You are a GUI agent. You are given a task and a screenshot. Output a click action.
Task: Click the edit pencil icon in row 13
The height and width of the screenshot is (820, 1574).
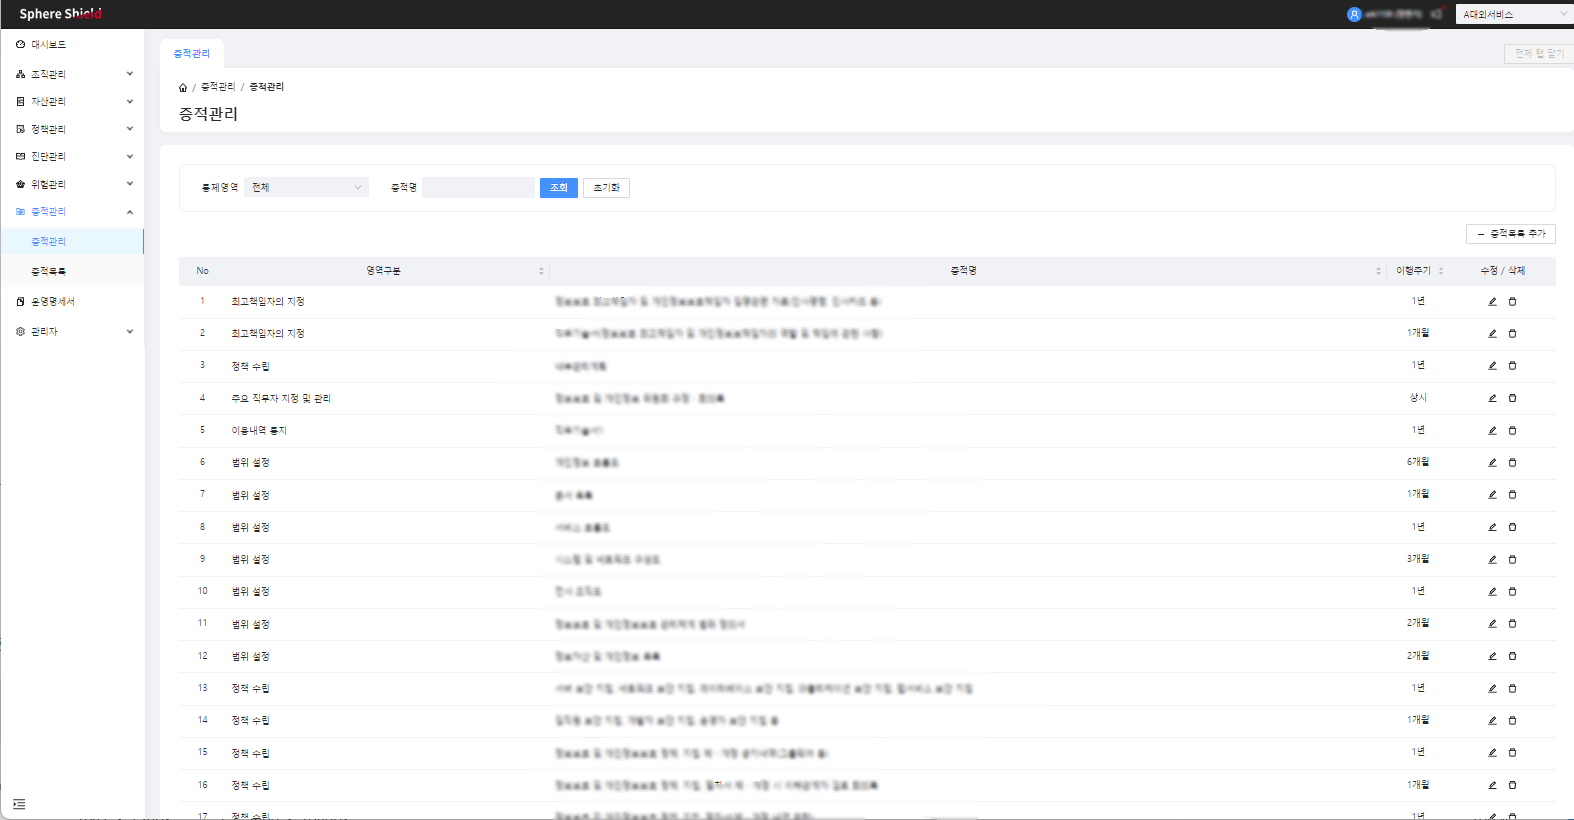[x=1492, y=689]
